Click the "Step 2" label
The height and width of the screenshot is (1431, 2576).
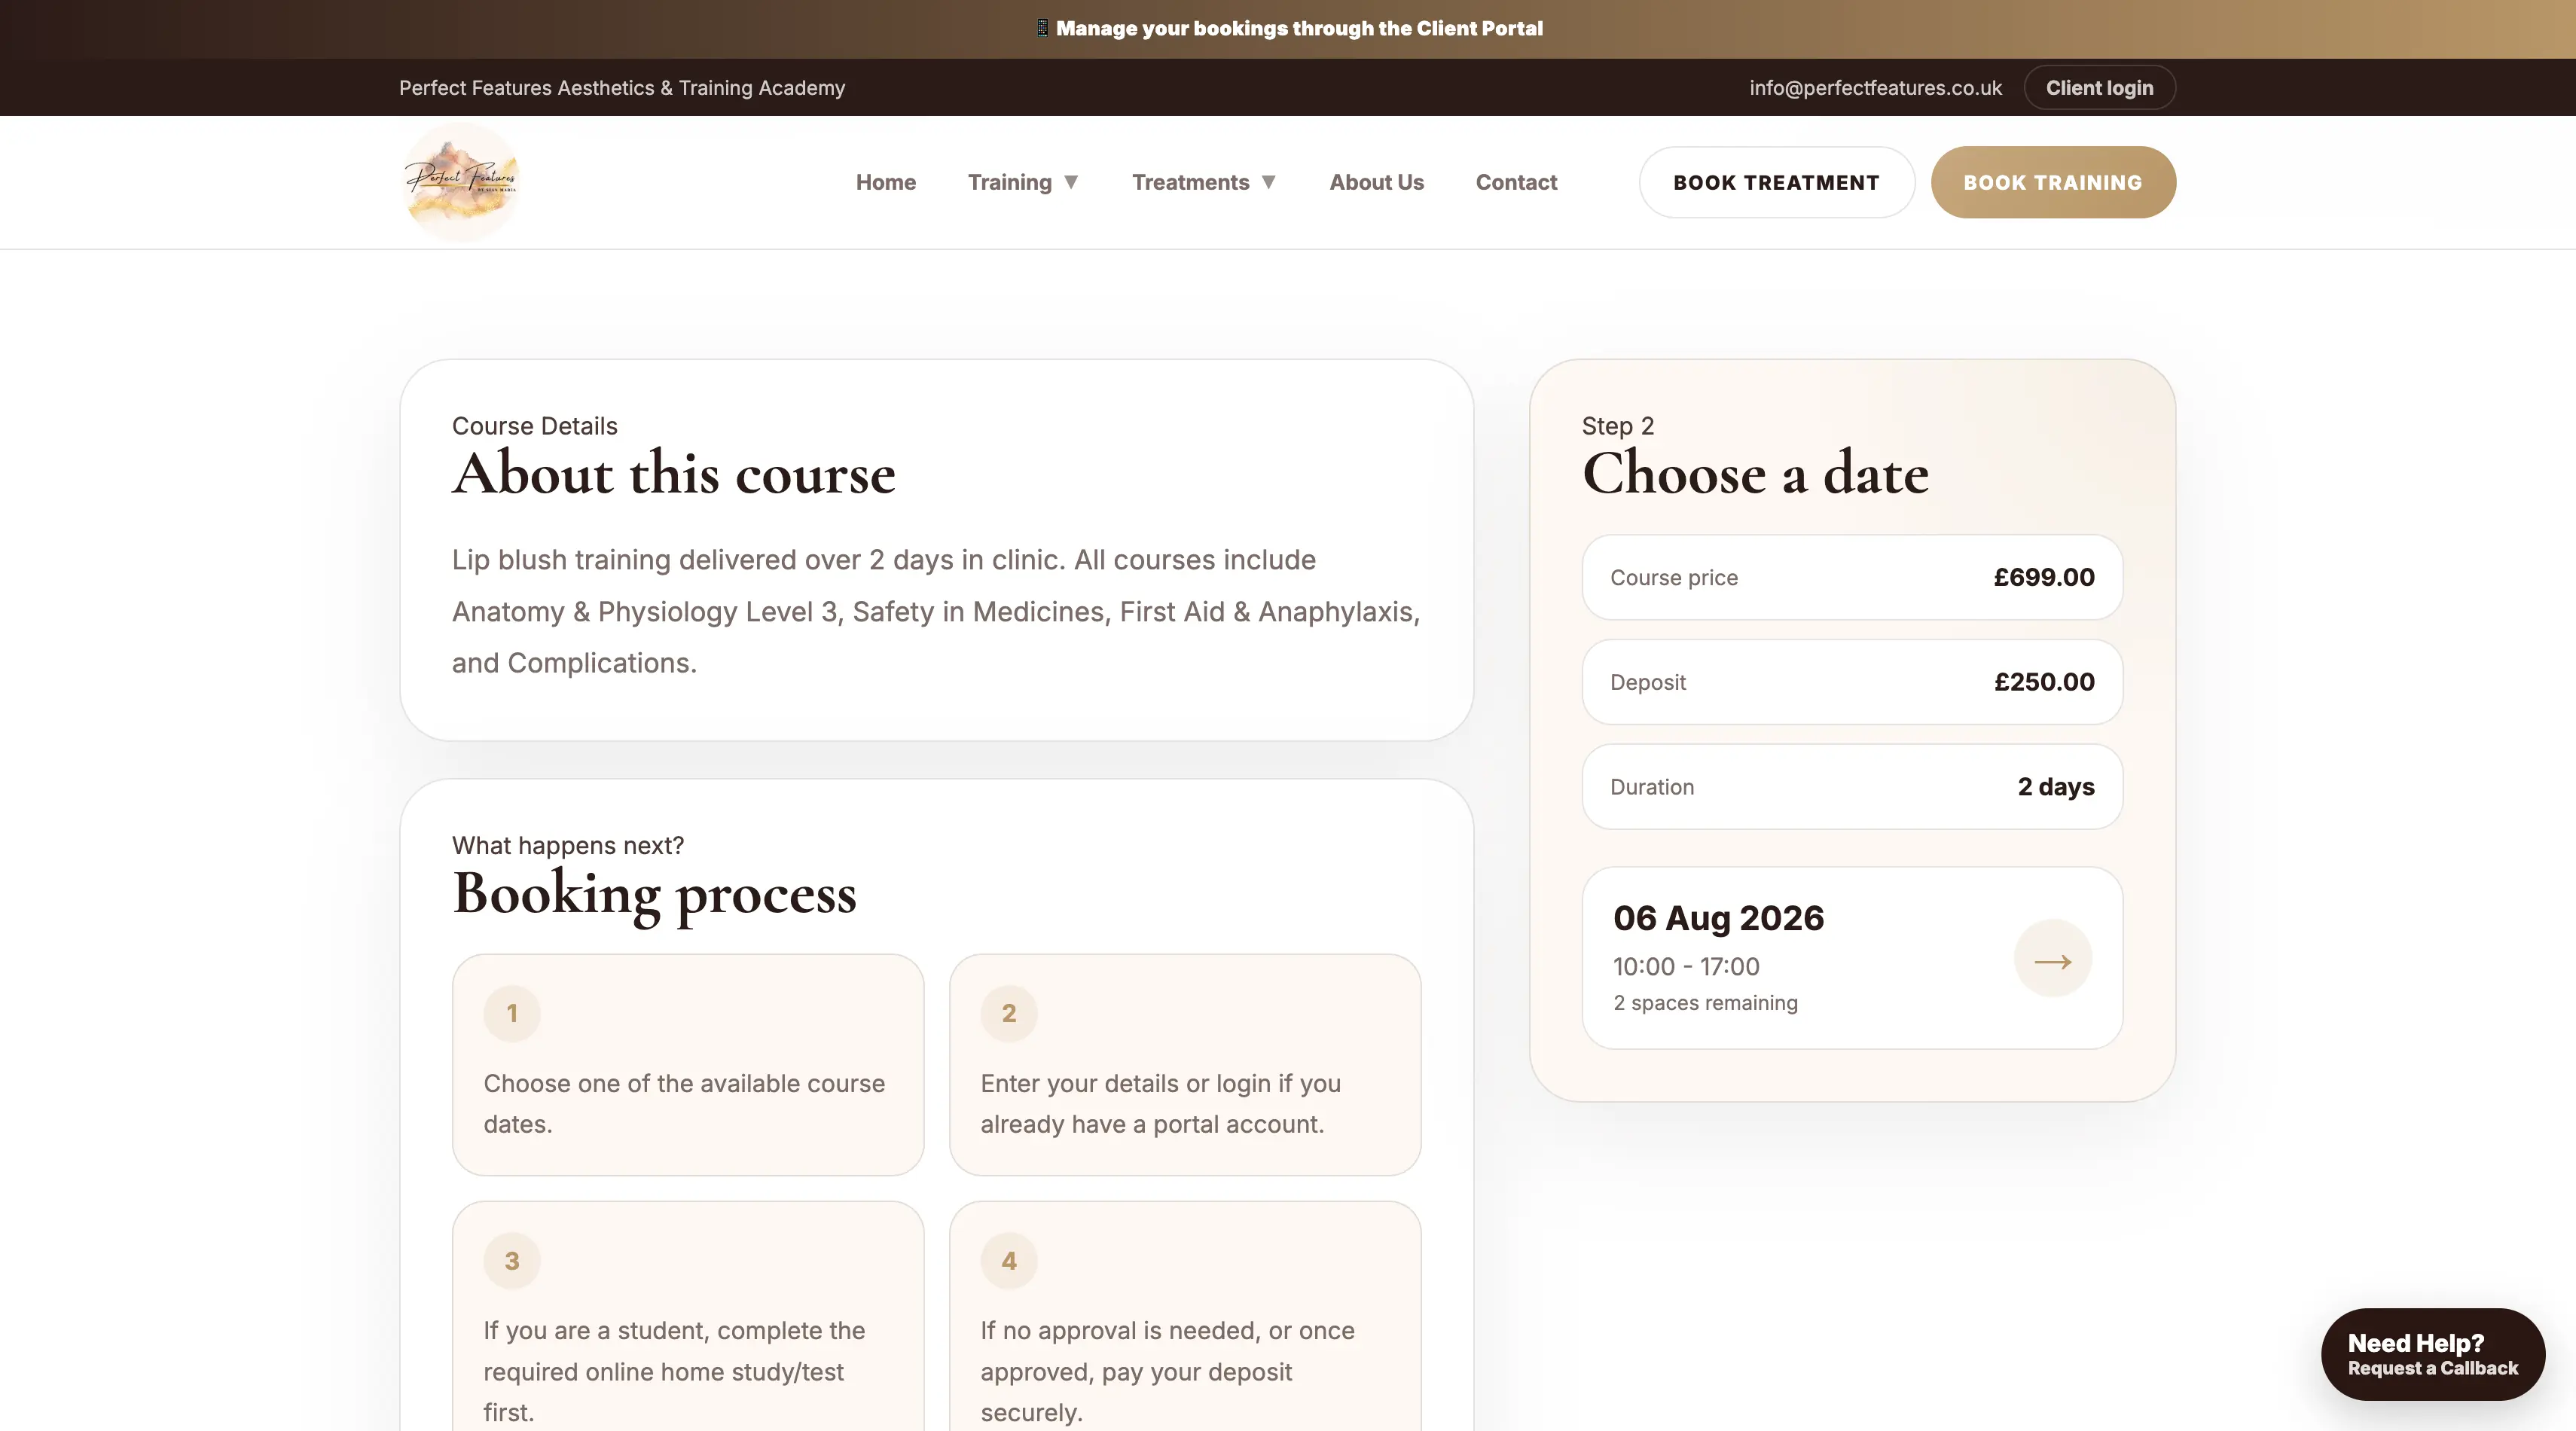coord(1618,426)
